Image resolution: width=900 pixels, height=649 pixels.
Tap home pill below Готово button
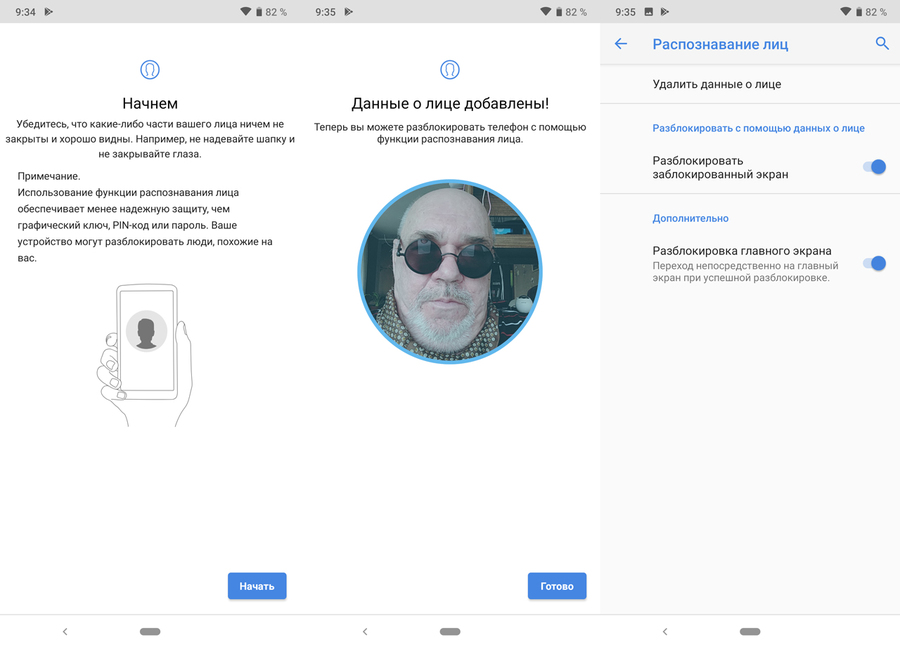pos(450,631)
